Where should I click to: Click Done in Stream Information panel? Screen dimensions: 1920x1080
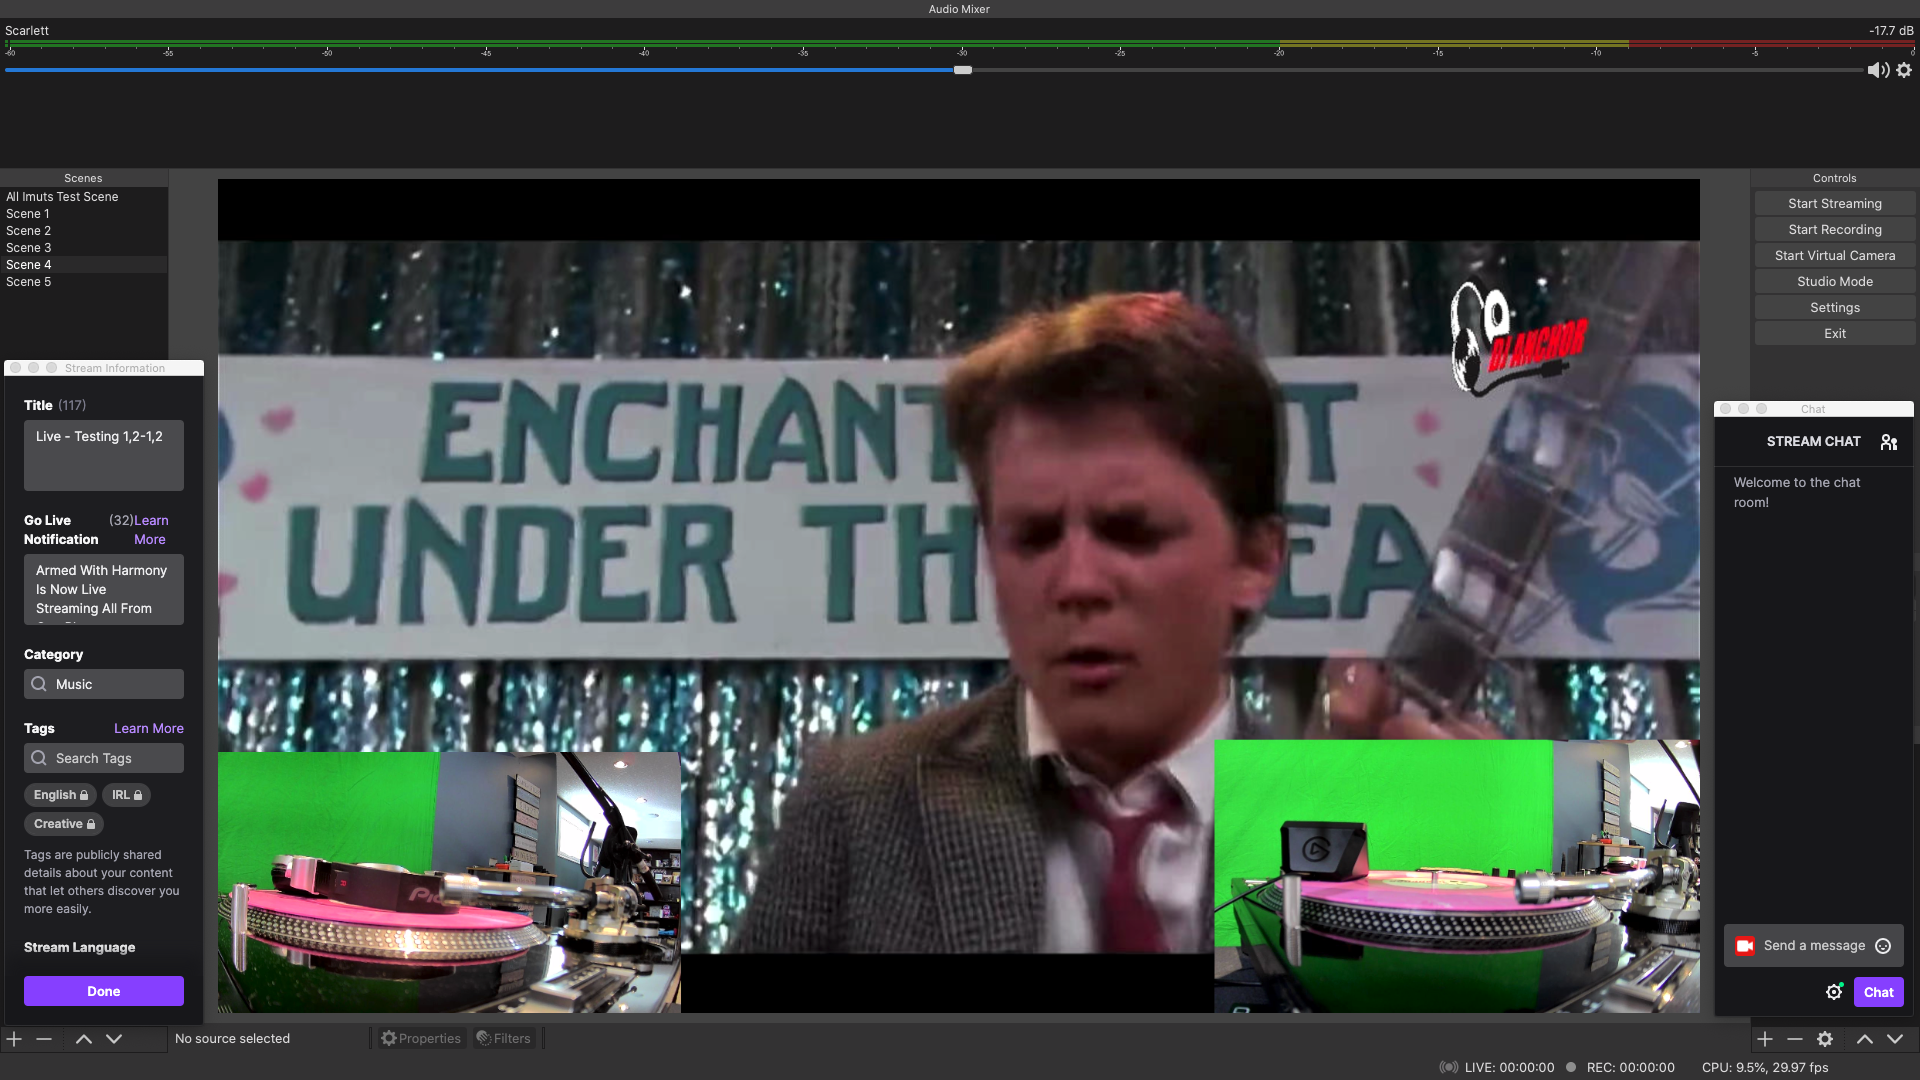tap(104, 991)
